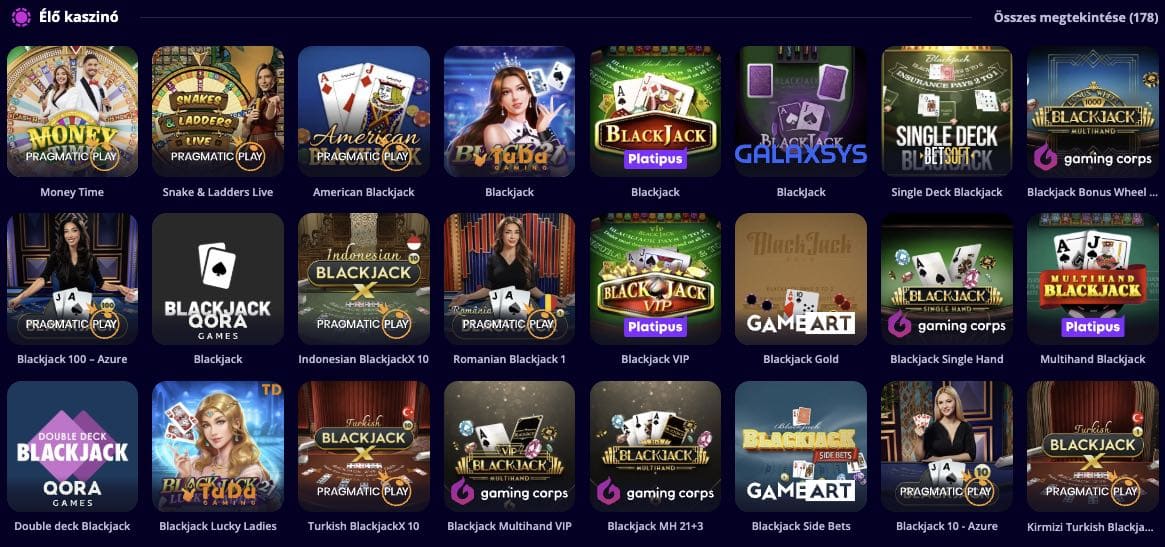Image resolution: width=1165 pixels, height=547 pixels.
Task: Open the Összes megtekintése (178) link
Action: point(1075,17)
